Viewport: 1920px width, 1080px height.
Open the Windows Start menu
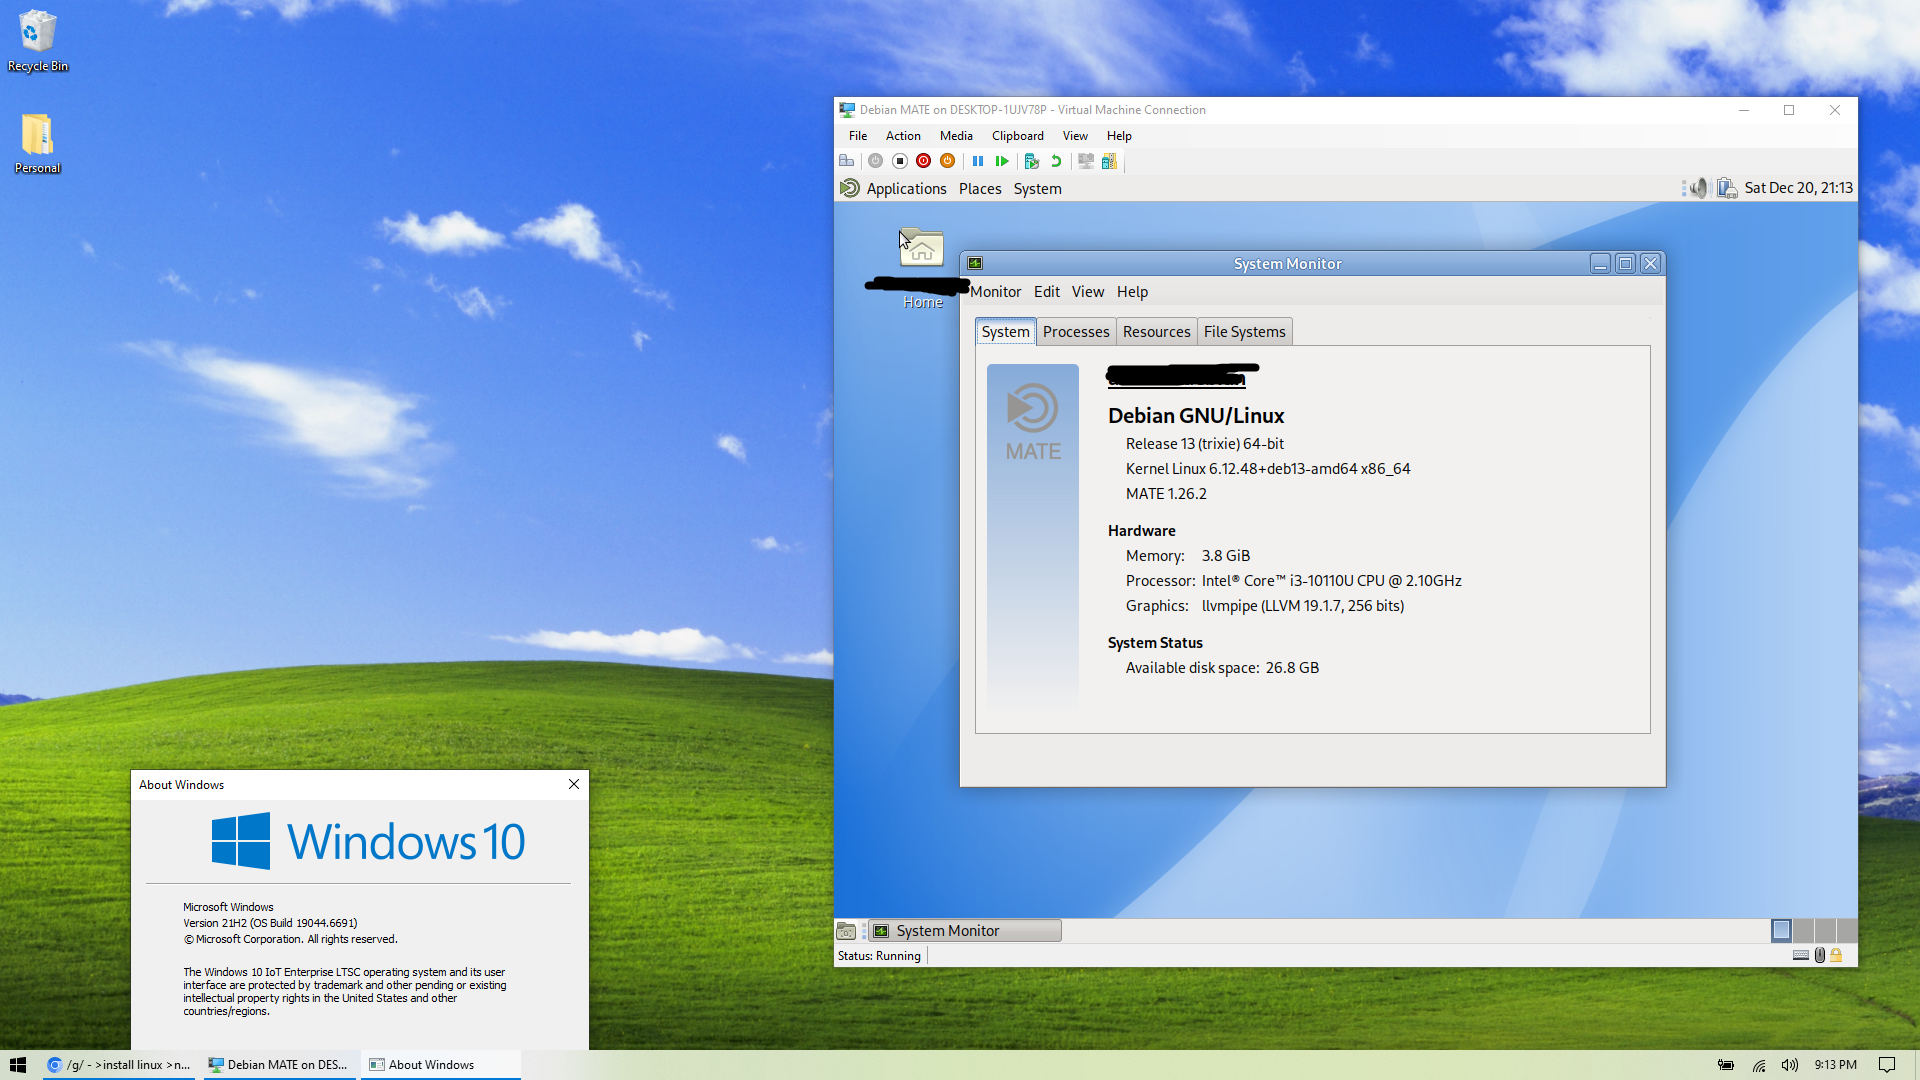point(18,1065)
